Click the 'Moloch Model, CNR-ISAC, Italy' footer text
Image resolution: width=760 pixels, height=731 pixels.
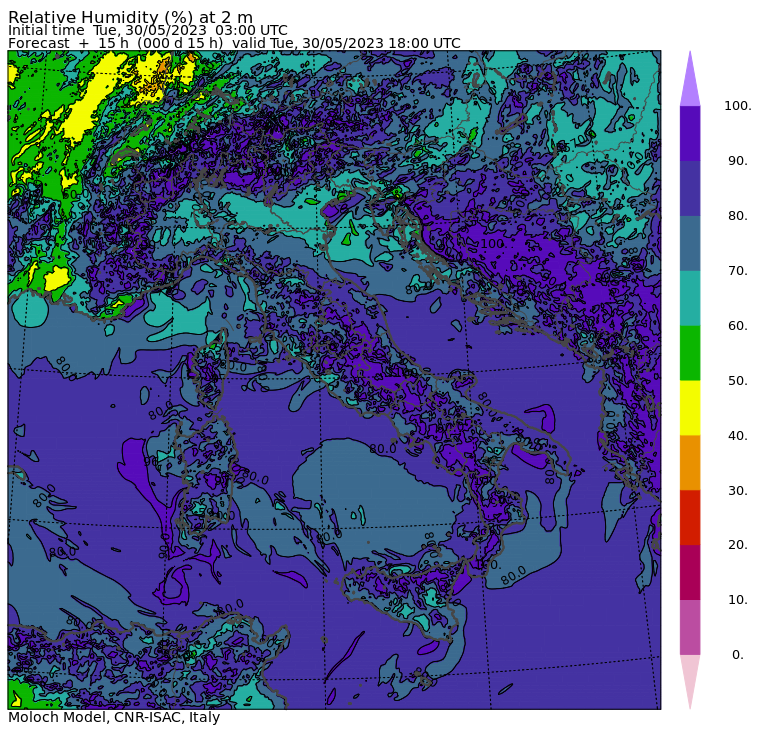tap(114, 717)
